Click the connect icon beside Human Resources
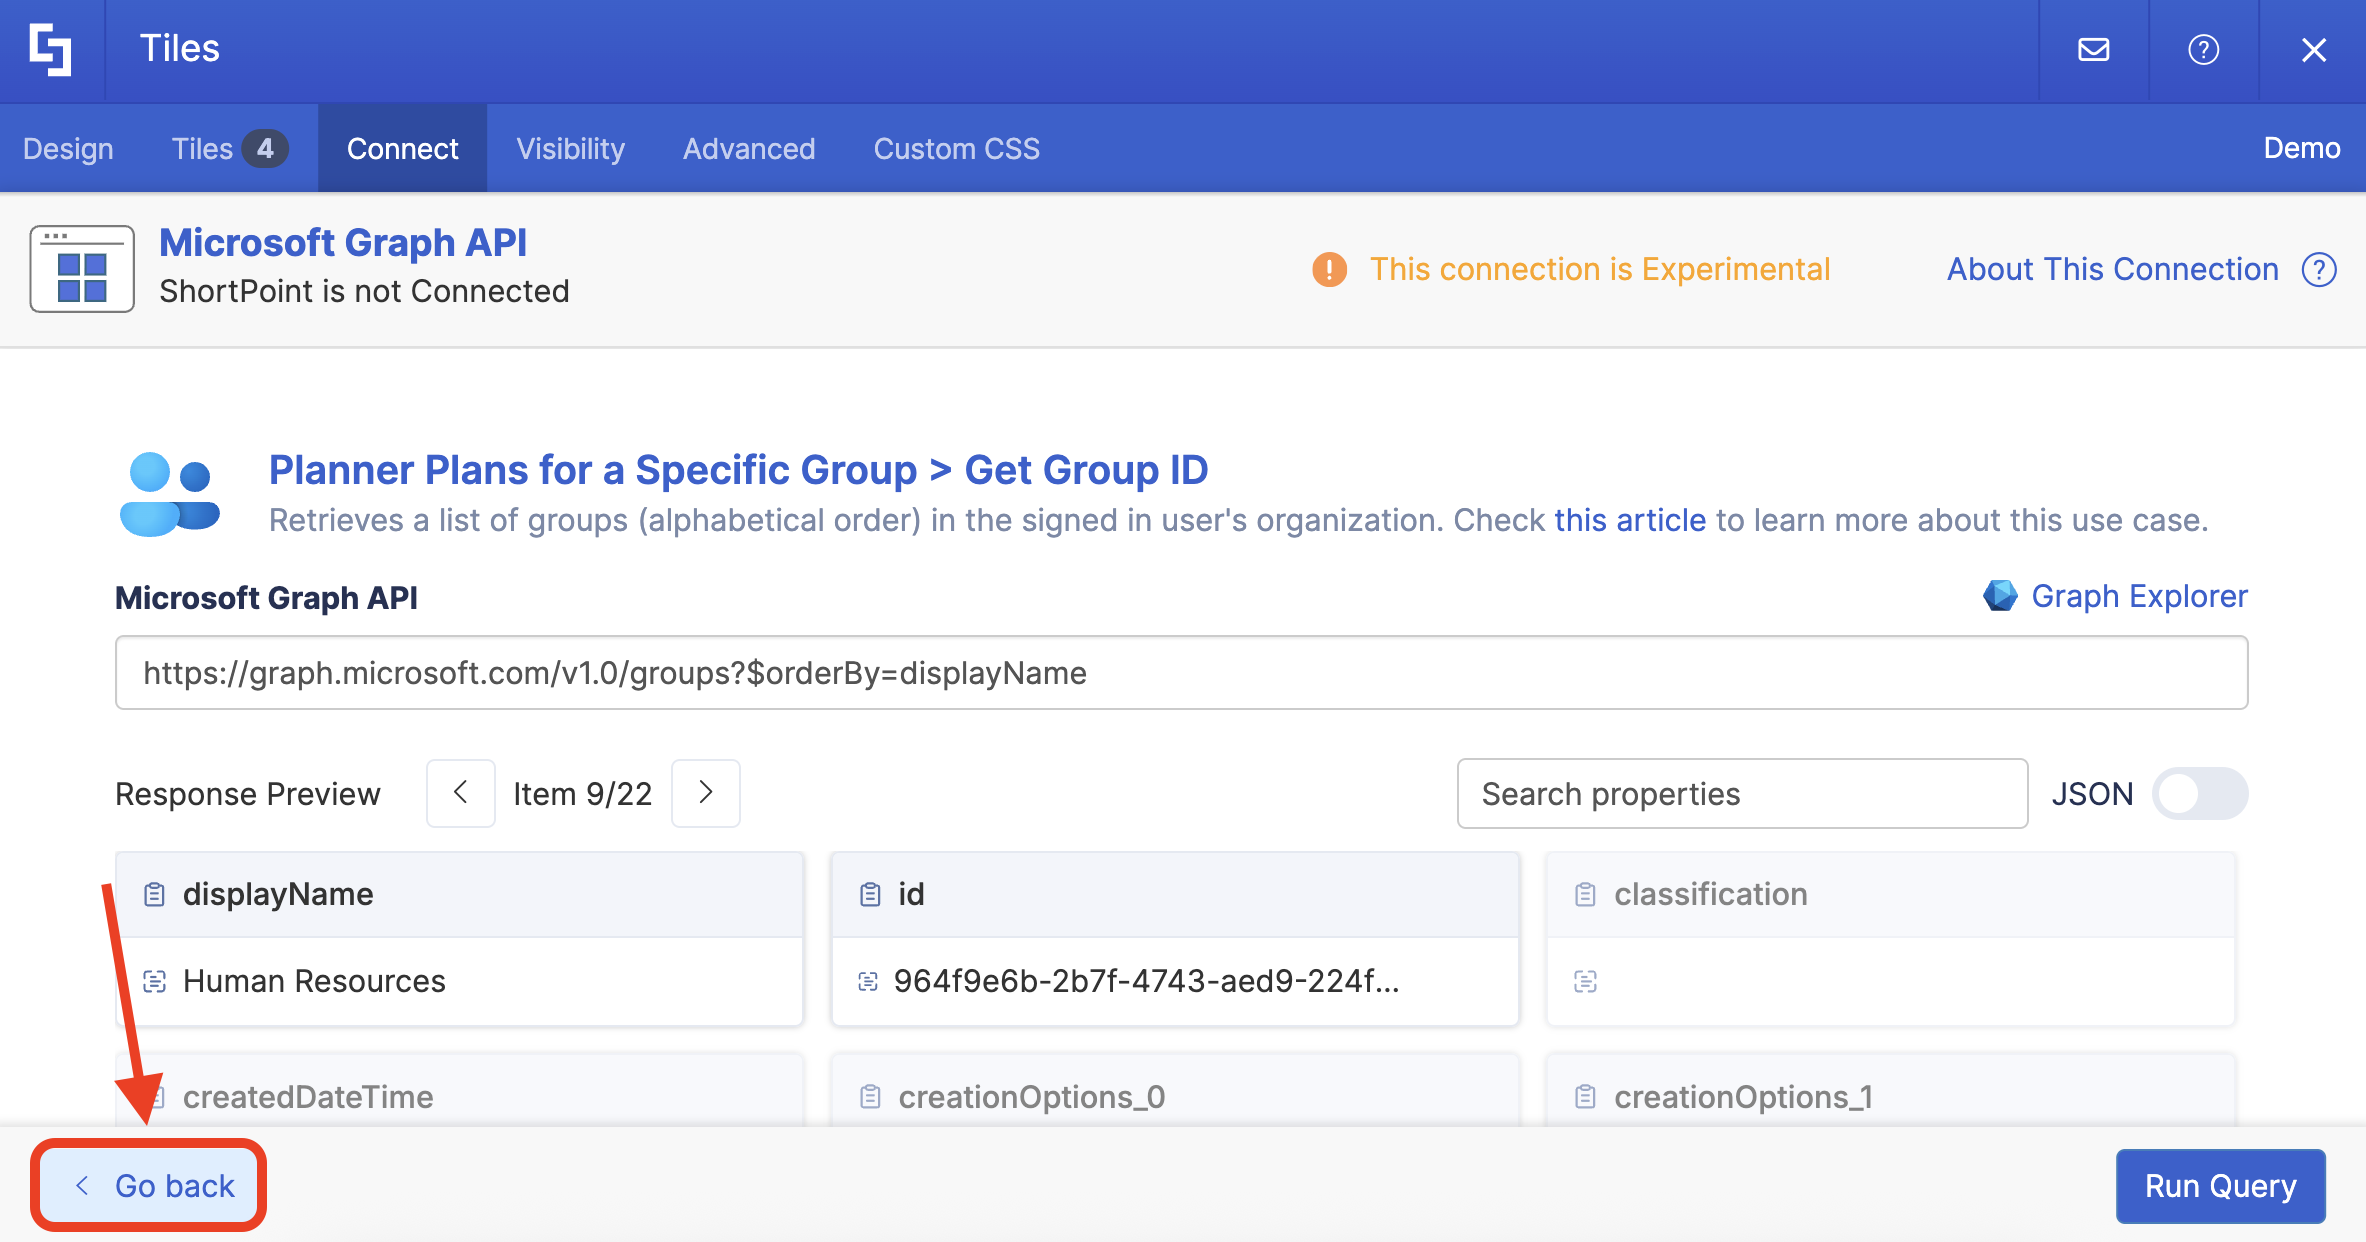Screen dimensions: 2366x1242 tap(154, 981)
